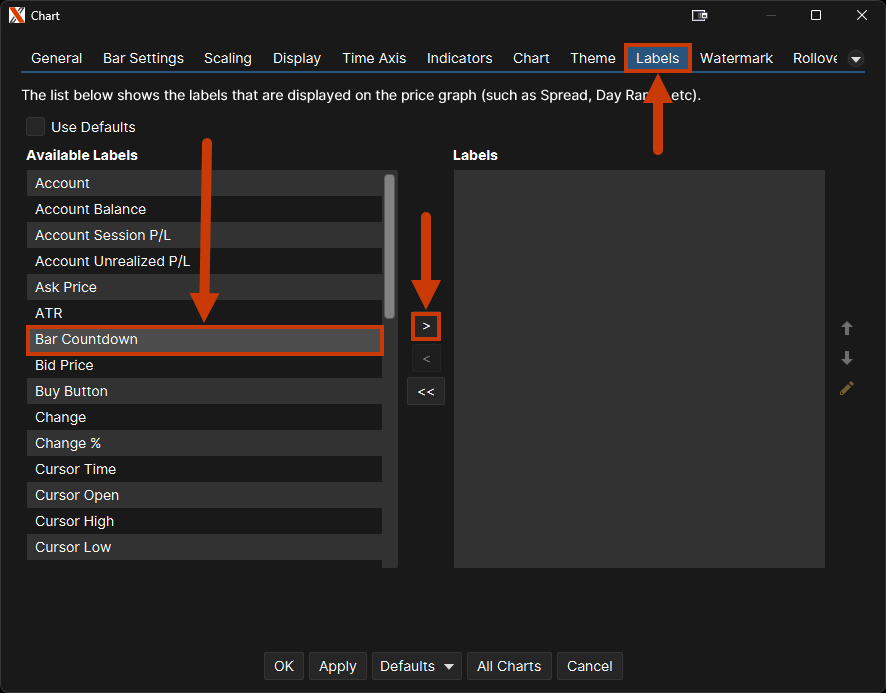Expand the hidden tabs overflow arrow
The width and height of the screenshot is (886, 693).
click(x=856, y=59)
